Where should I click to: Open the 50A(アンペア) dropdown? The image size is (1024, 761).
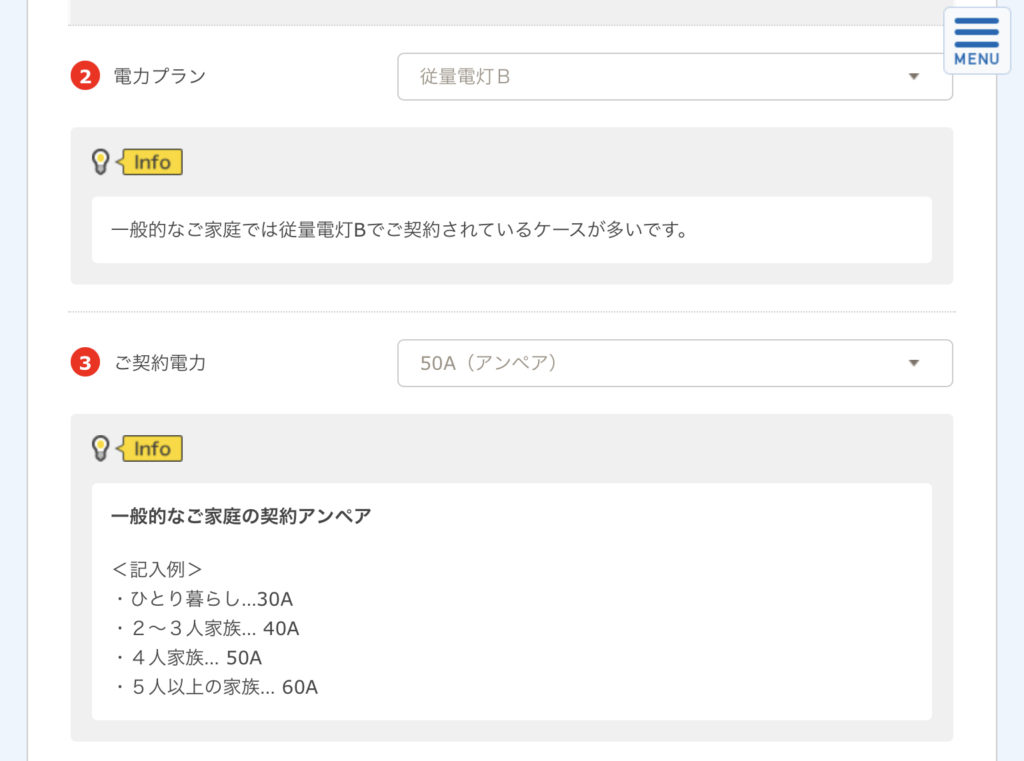click(675, 363)
